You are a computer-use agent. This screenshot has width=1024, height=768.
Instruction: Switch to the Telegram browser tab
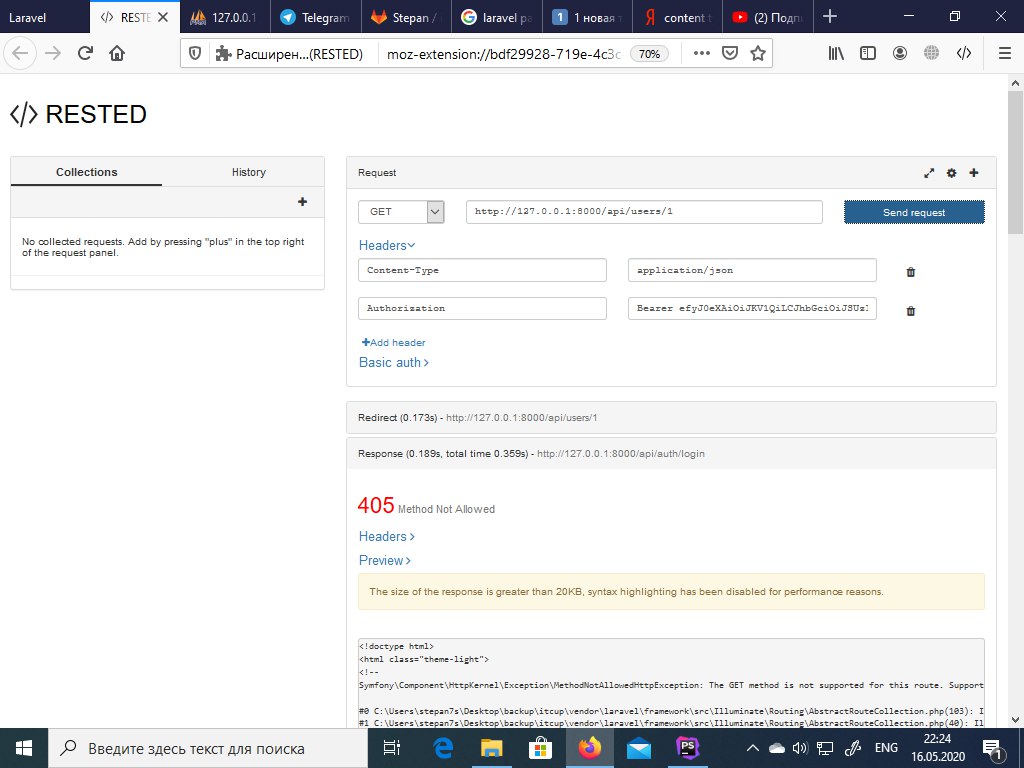316,17
